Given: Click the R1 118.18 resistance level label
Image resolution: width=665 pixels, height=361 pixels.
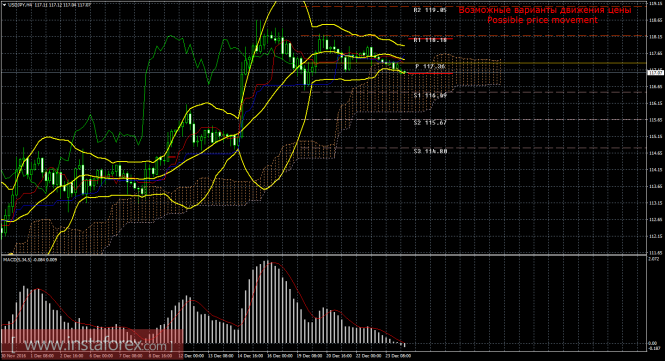Looking at the screenshot, I should pyautogui.click(x=430, y=40).
